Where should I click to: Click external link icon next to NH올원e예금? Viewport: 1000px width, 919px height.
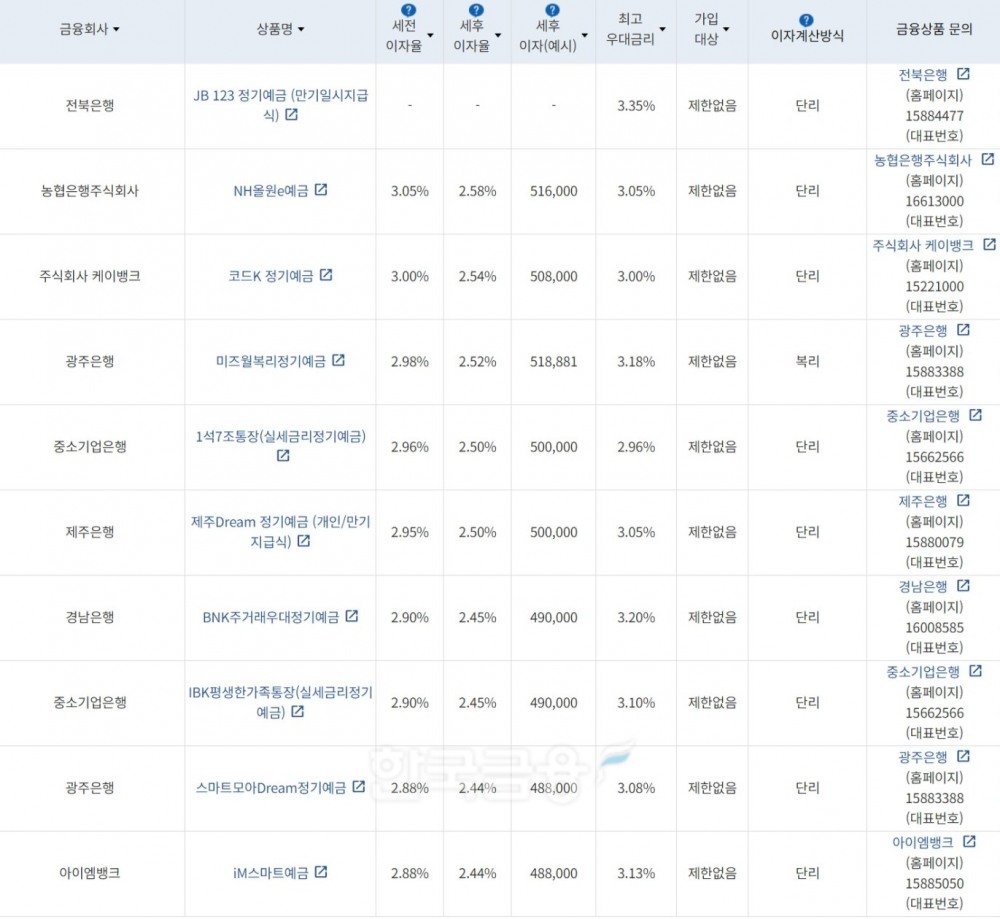321,192
